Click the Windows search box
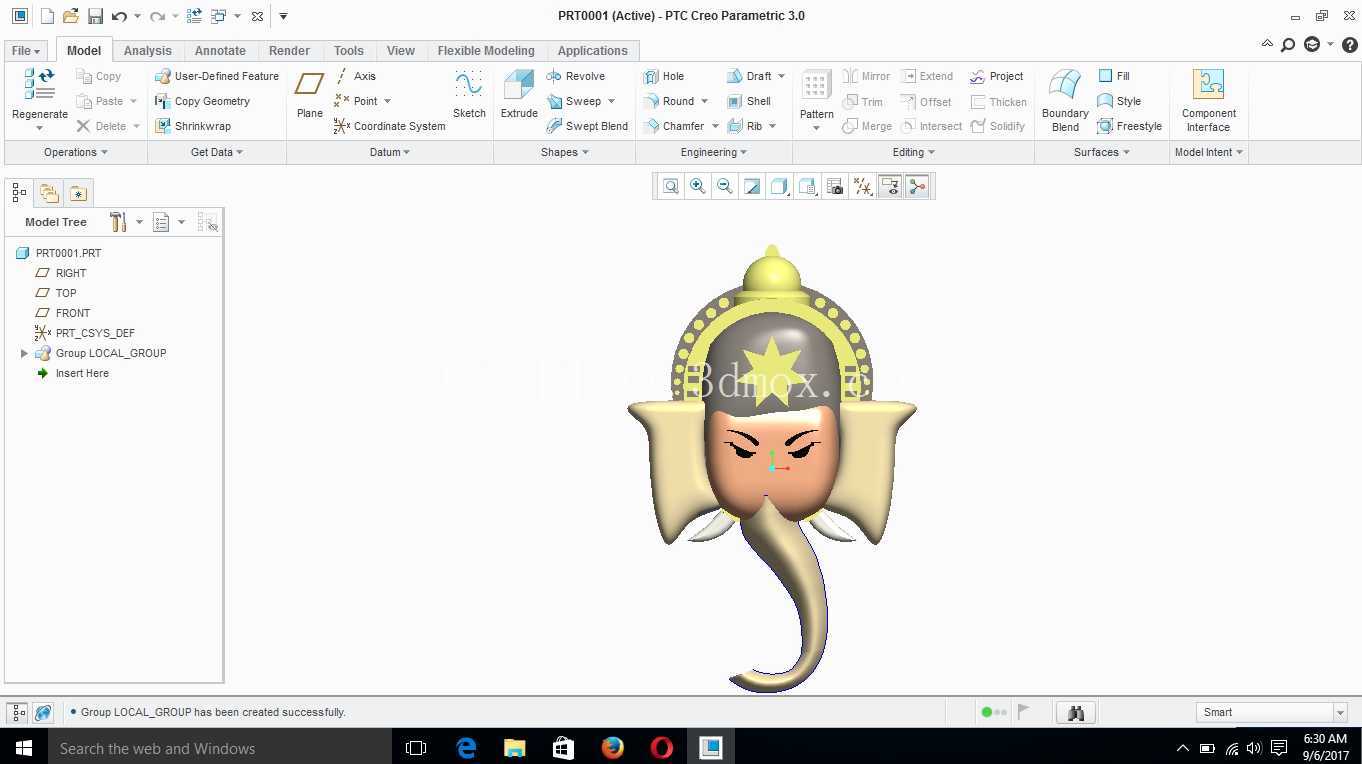 coord(219,748)
